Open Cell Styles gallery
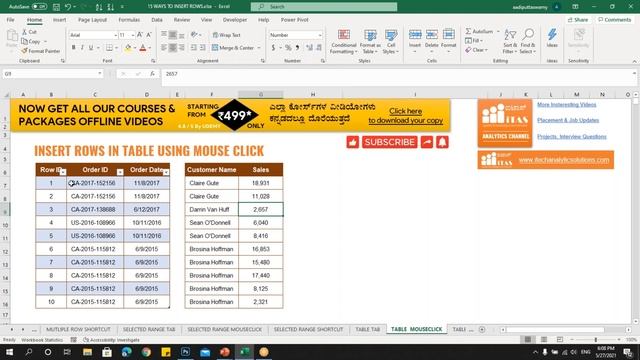Viewport: 640px width, 360px height. click(x=391, y=42)
